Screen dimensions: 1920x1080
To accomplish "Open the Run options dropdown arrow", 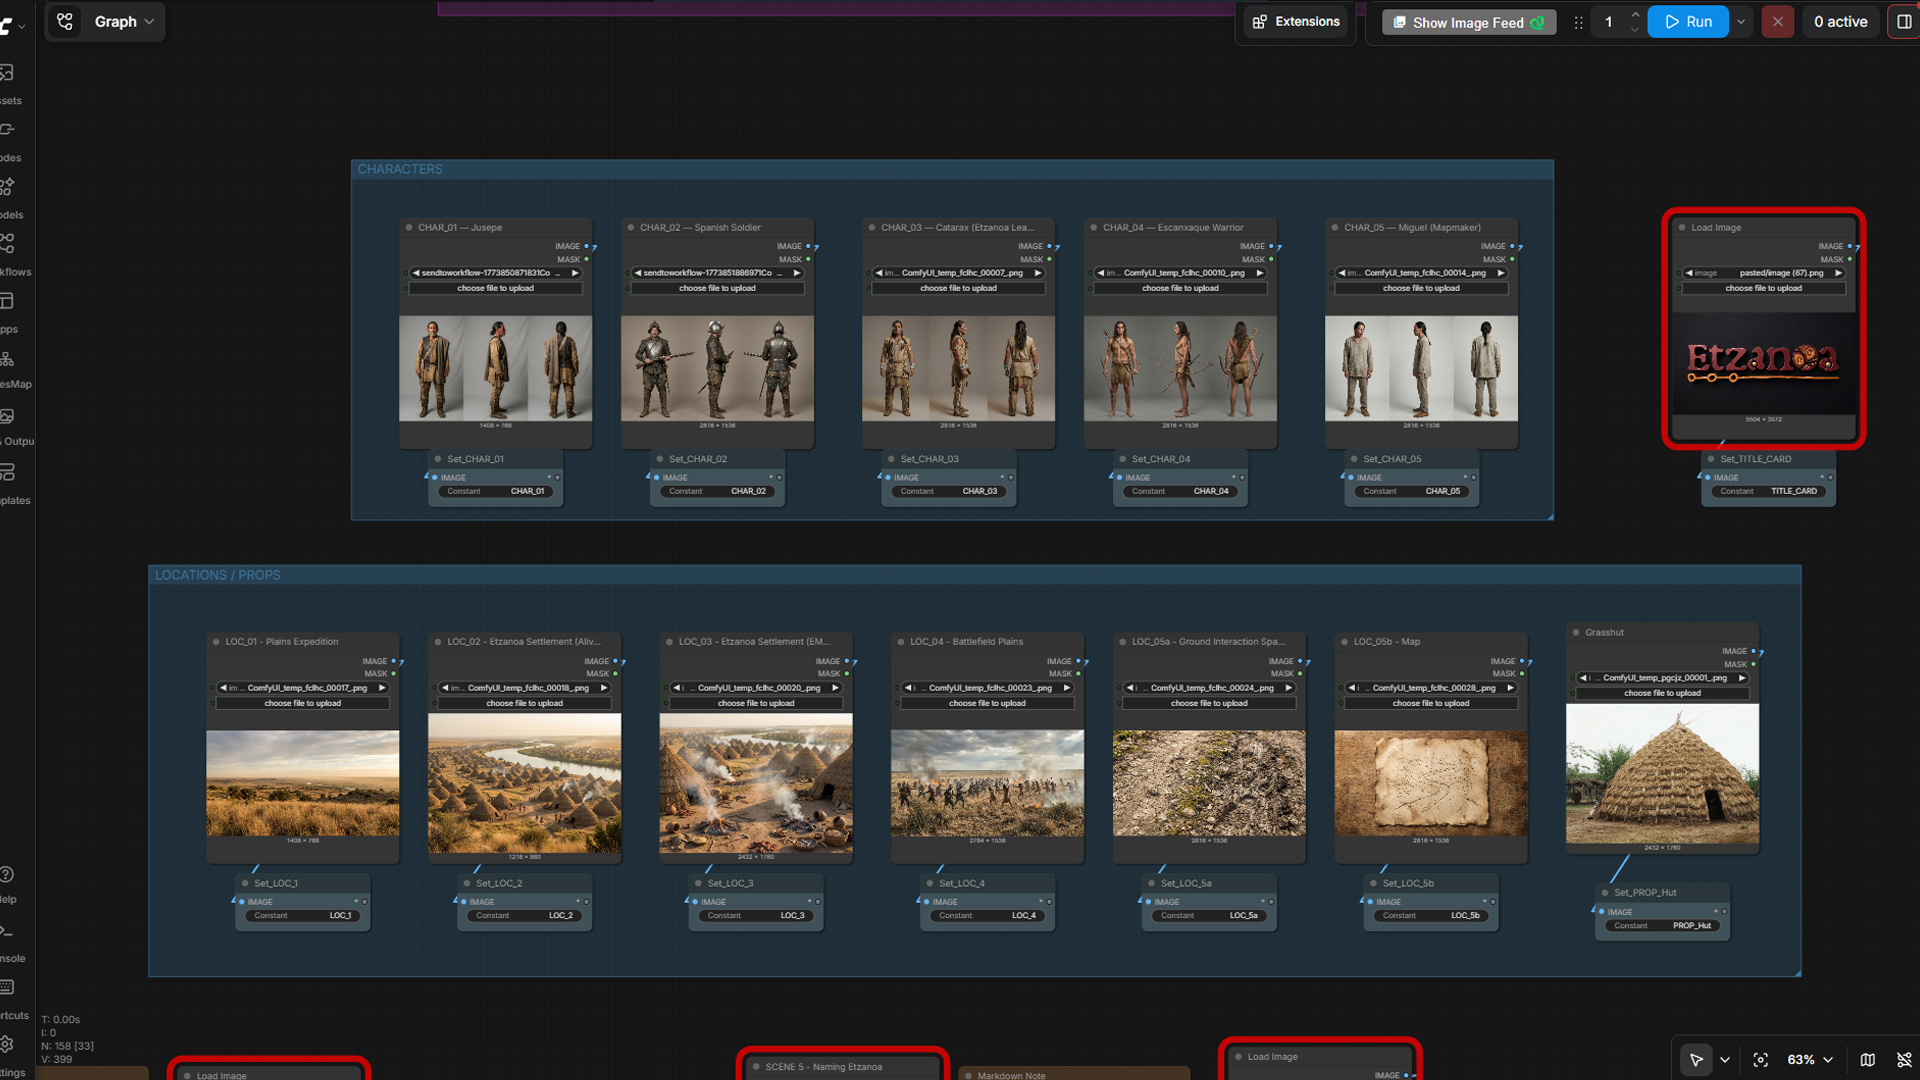I will tap(1741, 21).
